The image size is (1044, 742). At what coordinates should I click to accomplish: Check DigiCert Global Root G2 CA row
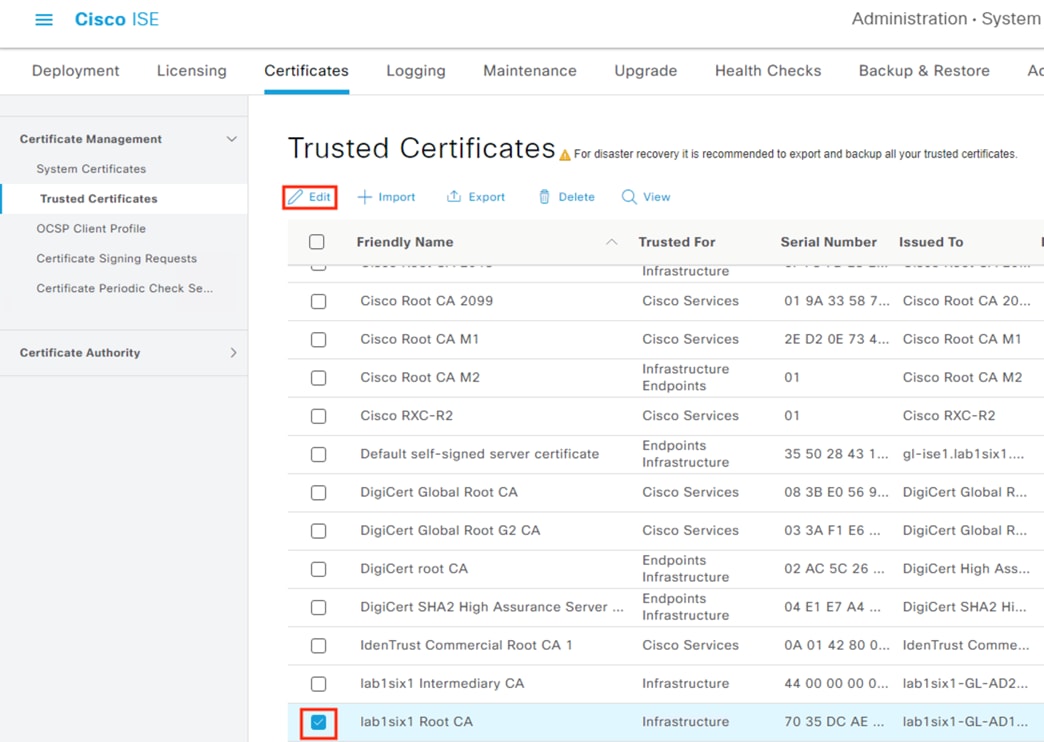click(319, 531)
